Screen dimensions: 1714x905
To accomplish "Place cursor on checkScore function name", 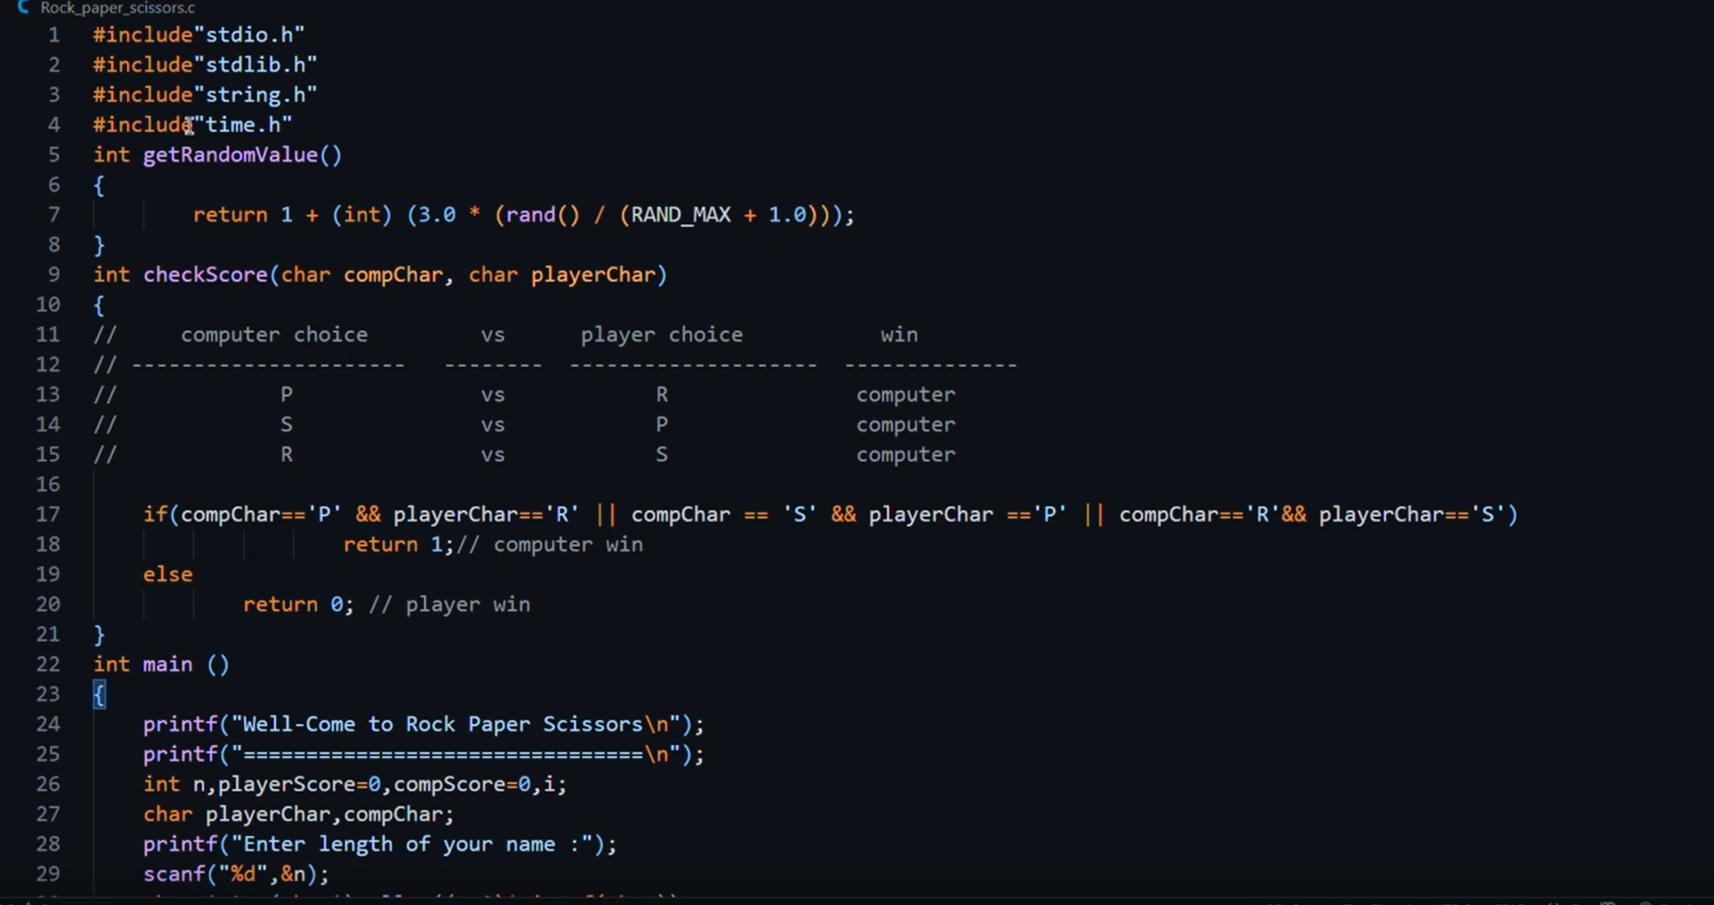I will [205, 275].
